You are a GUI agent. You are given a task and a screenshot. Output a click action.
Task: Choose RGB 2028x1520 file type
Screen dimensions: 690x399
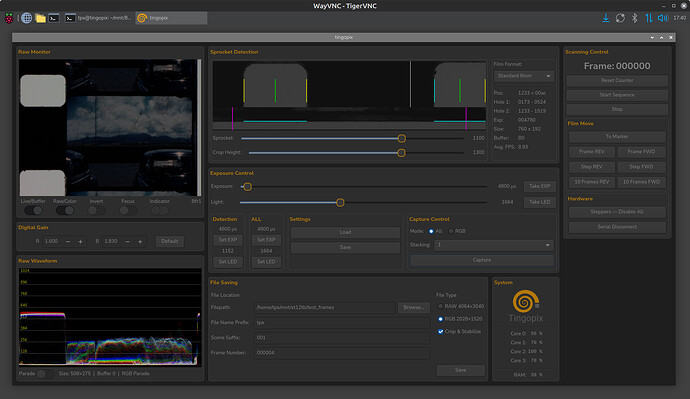click(x=440, y=319)
